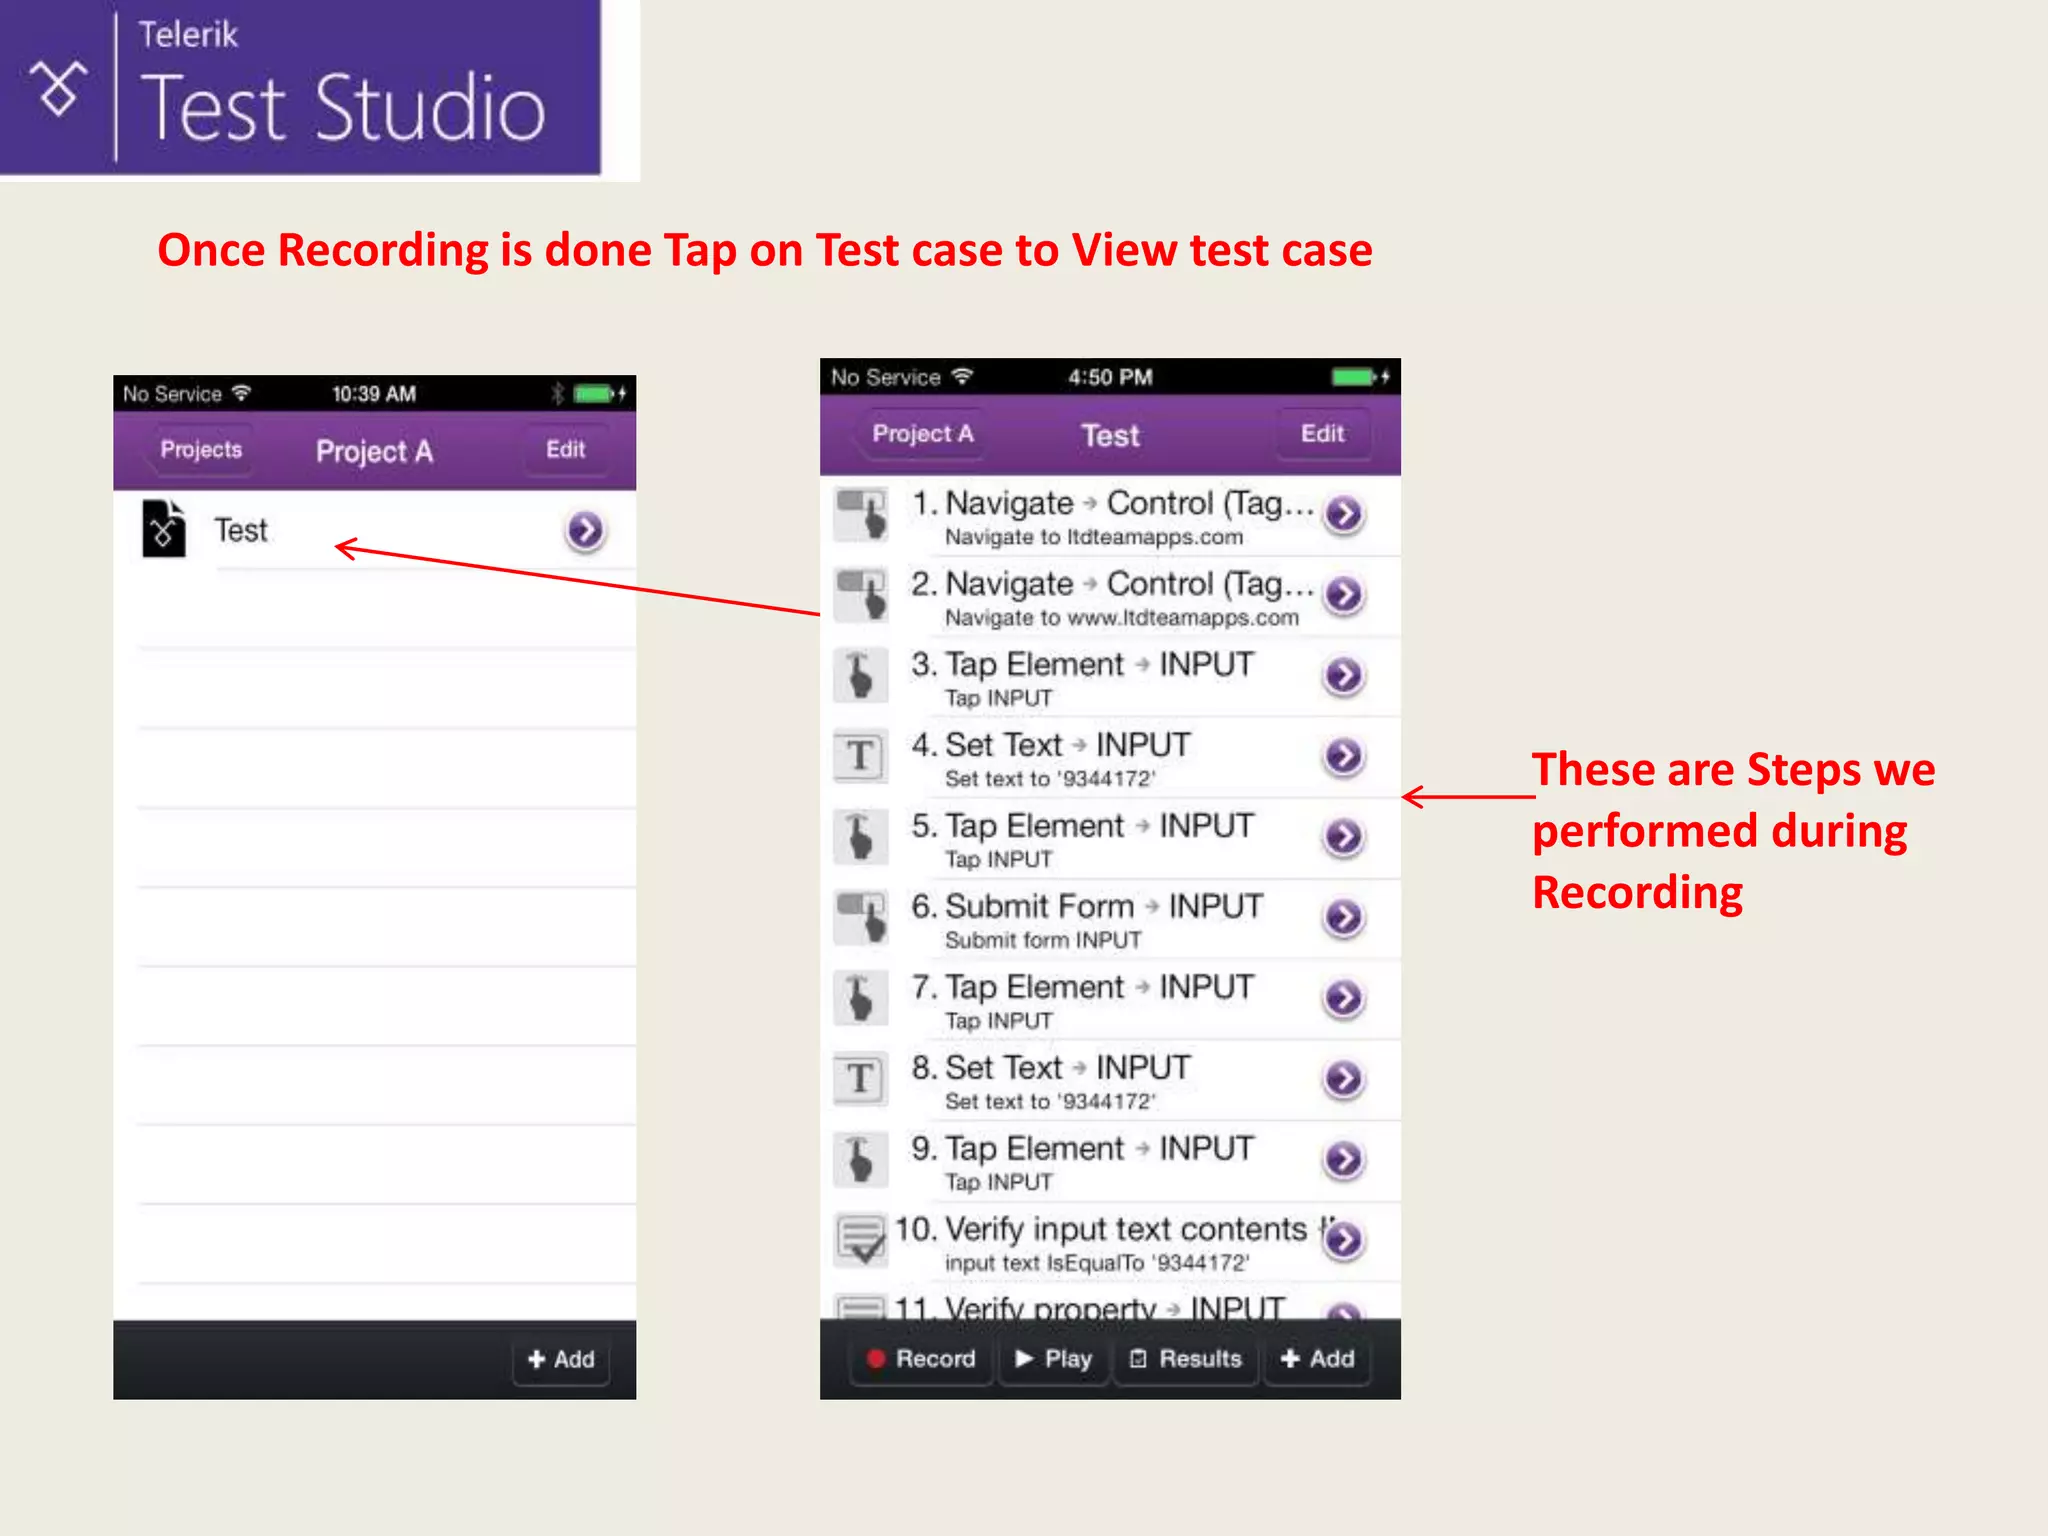Run the test with the Play button
This screenshot has height=1536, width=2048.
coord(1054,1359)
